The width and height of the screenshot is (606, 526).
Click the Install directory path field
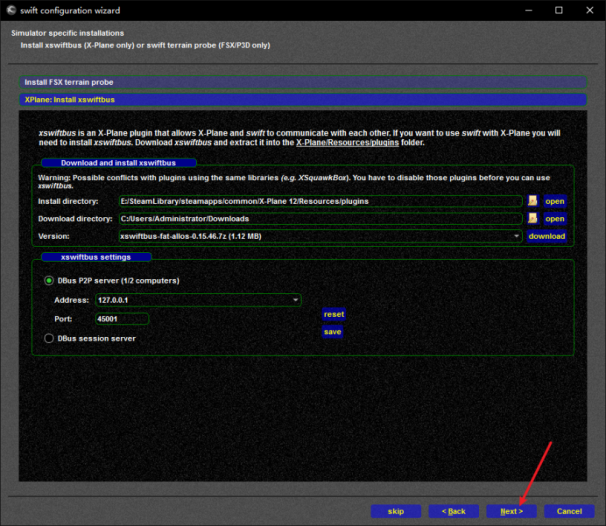pyautogui.click(x=320, y=201)
